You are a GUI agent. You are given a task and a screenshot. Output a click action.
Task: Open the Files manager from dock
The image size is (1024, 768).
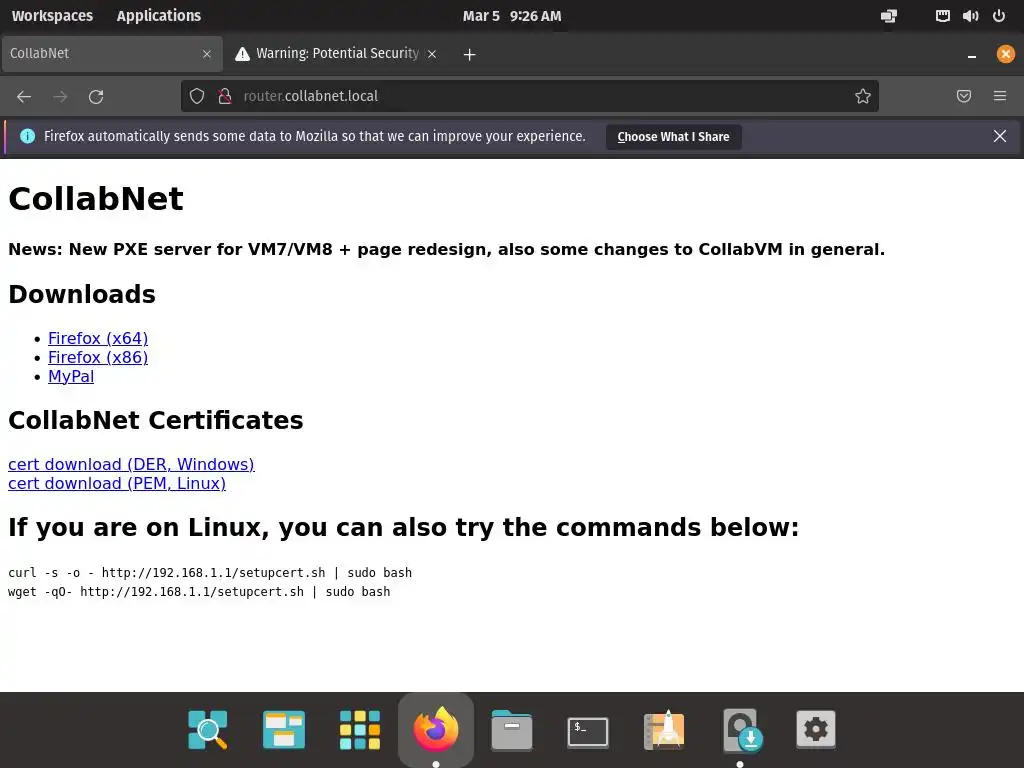pos(512,729)
